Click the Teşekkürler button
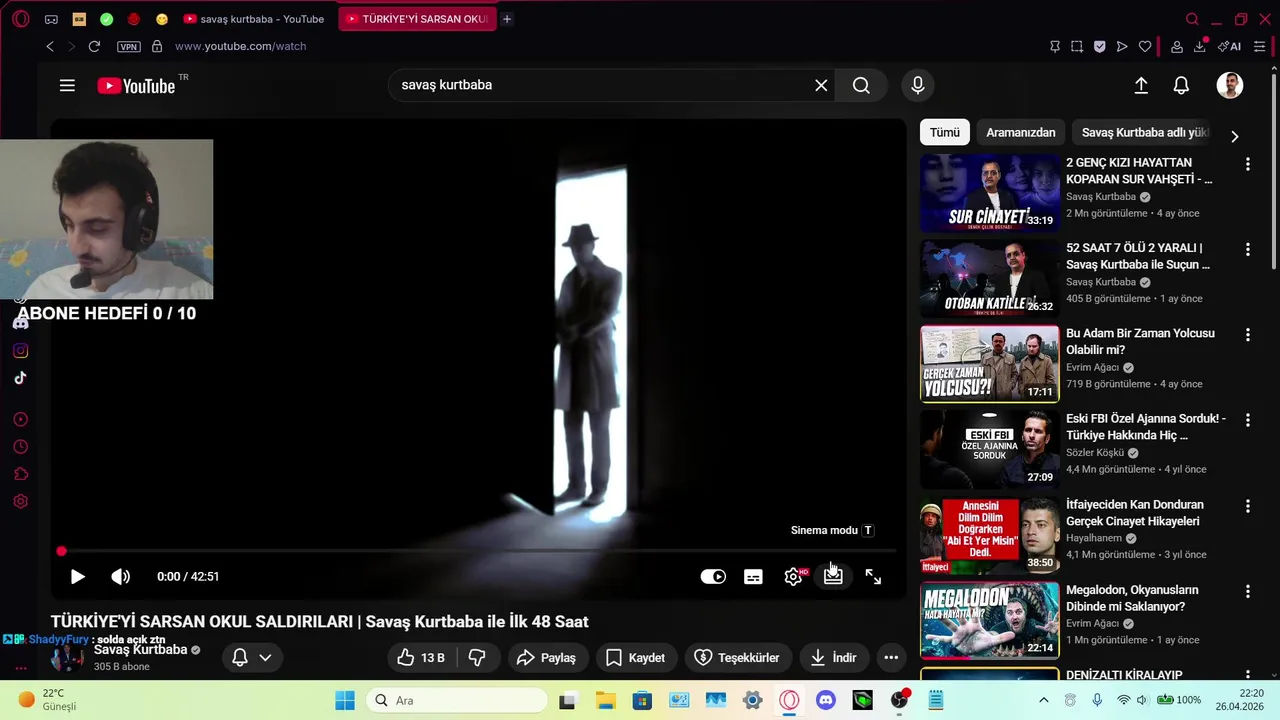Image resolution: width=1280 pixels, height=720 pixels. point(737,657)
